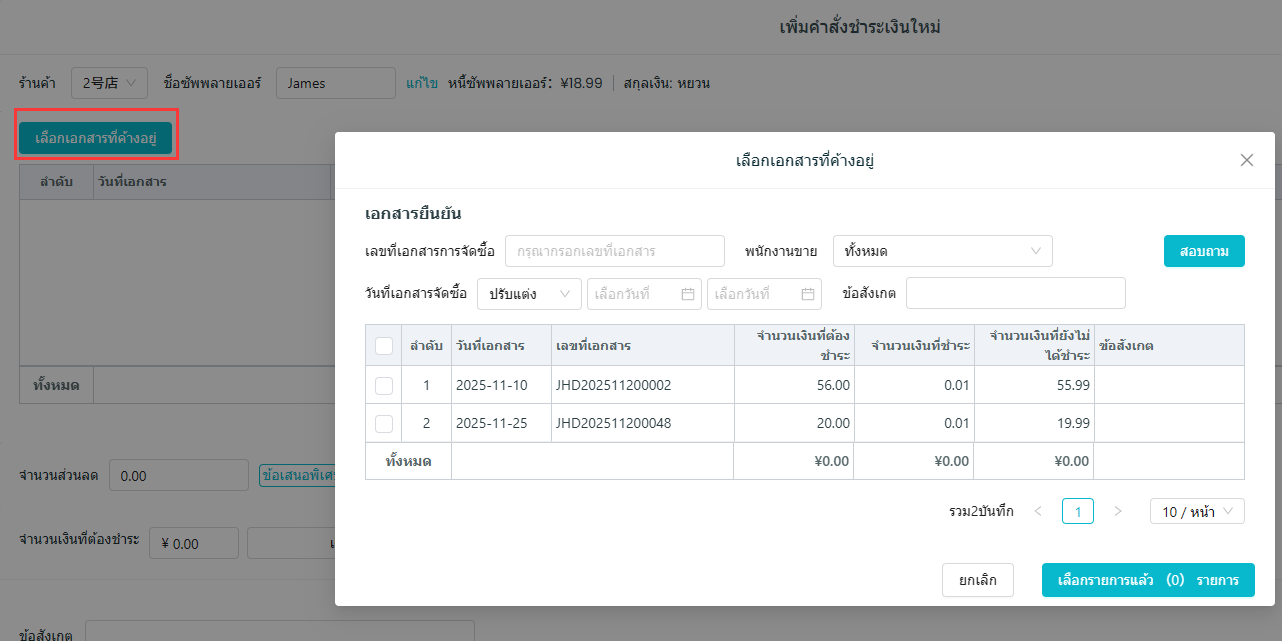Click the ยกเลิก cancel button
Screen dimensions: 1282x641
977,580
